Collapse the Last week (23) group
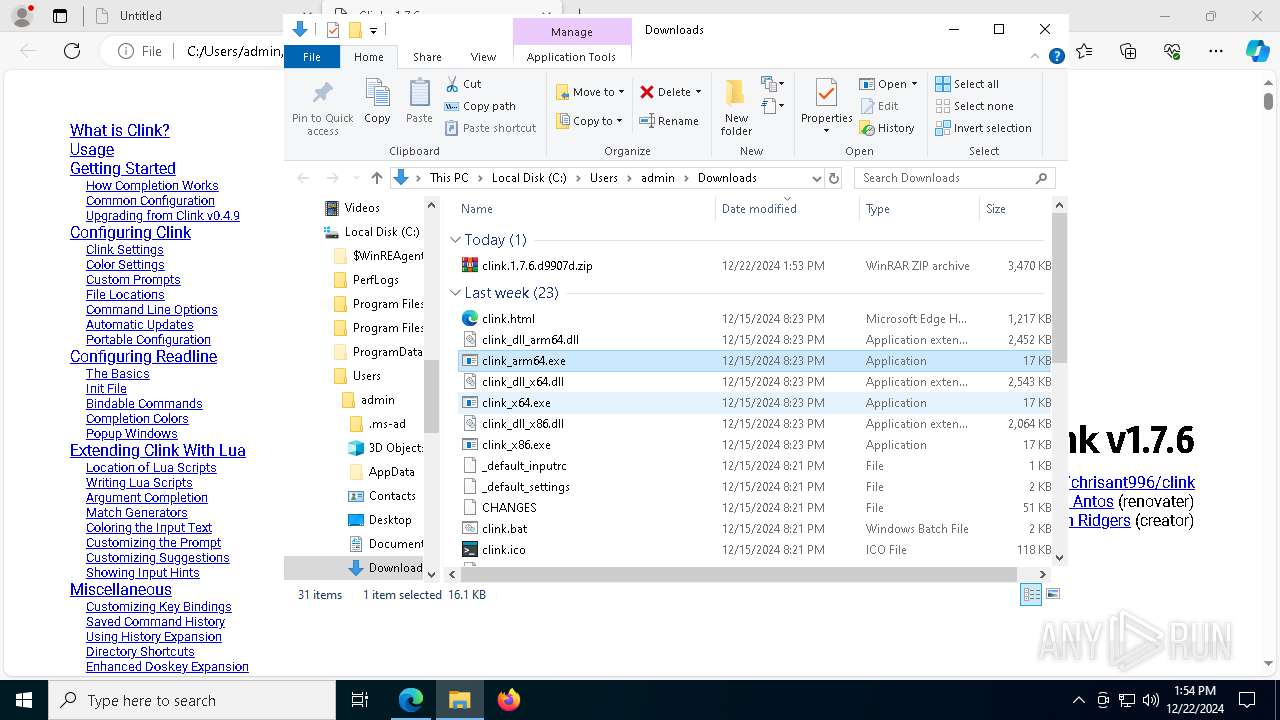This screenshot has width=1280, height=720. (455, 293)
